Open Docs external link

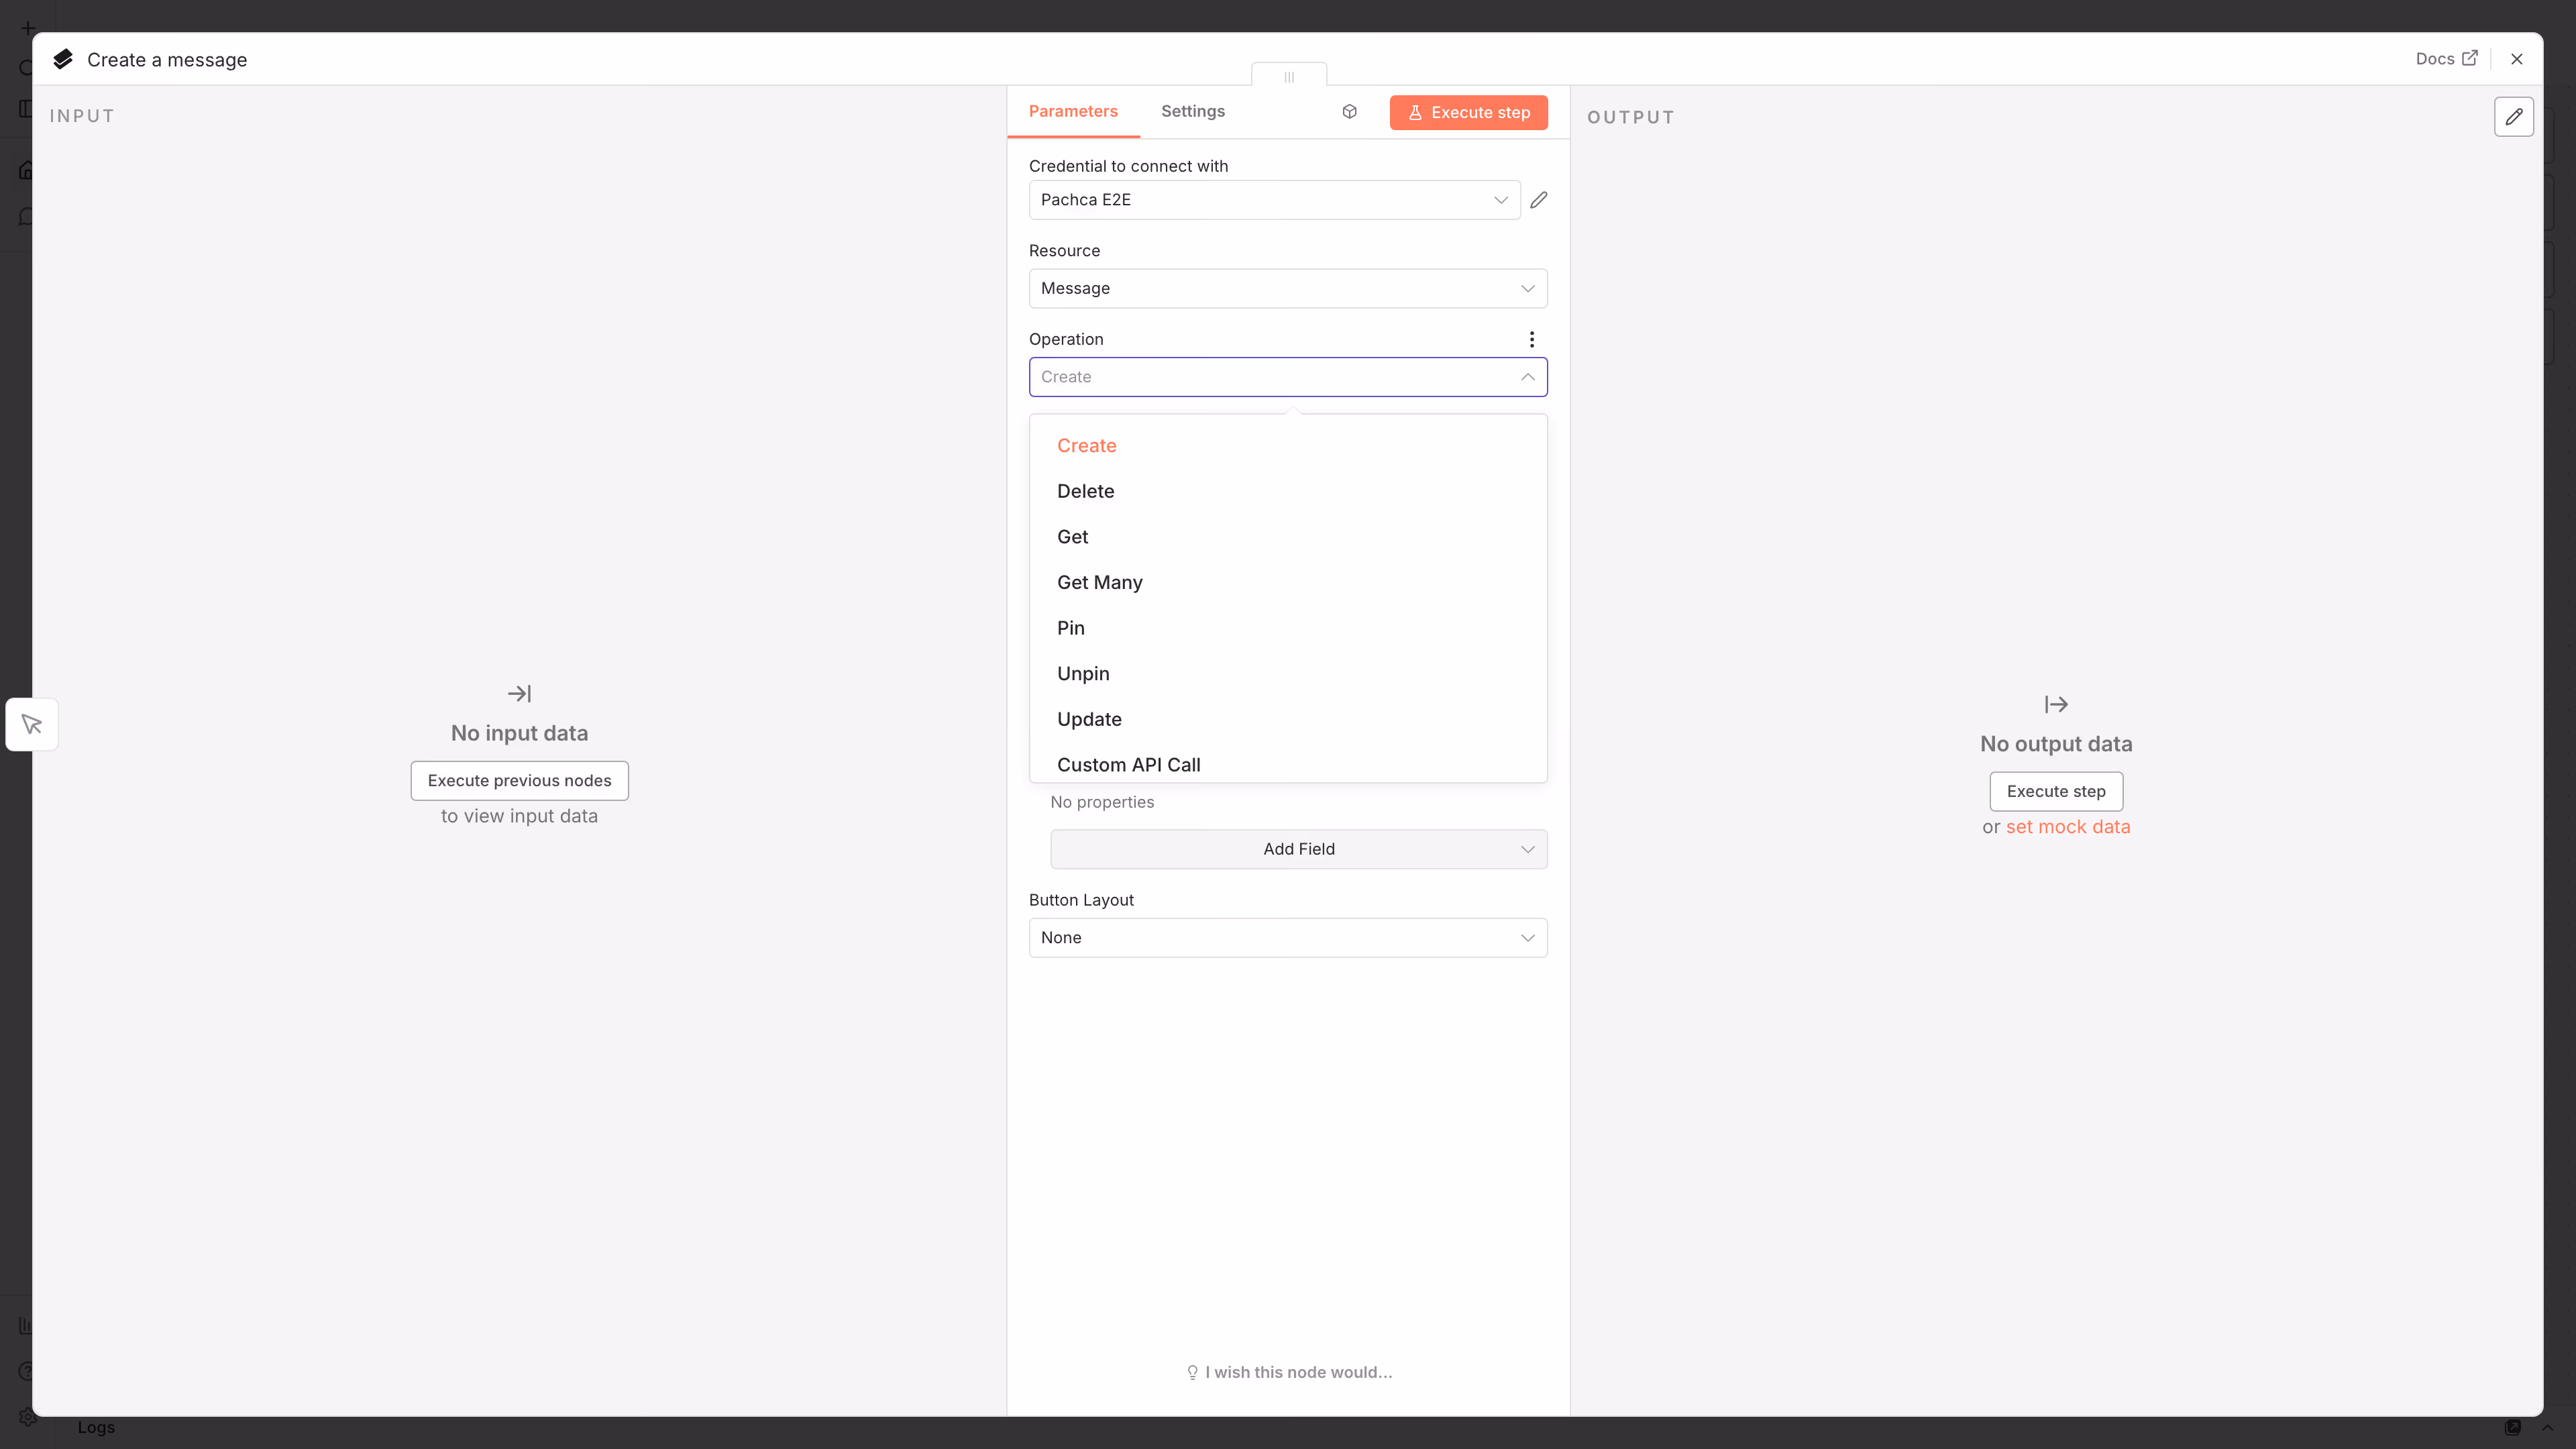[x=2446, y=59]
